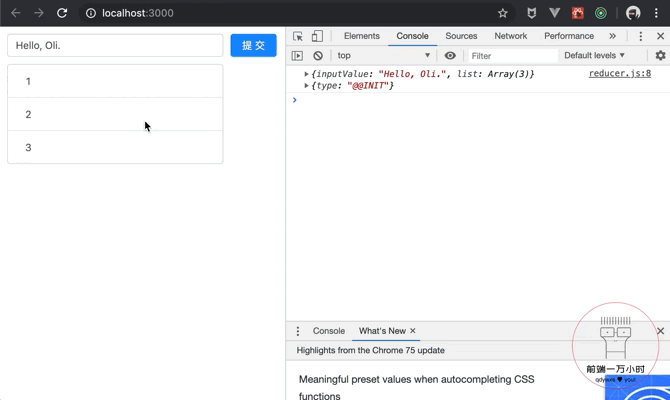Open the red browser extension icon
Image resolution: width=670 pixels, height=400 pixels.
pos(578,13)
